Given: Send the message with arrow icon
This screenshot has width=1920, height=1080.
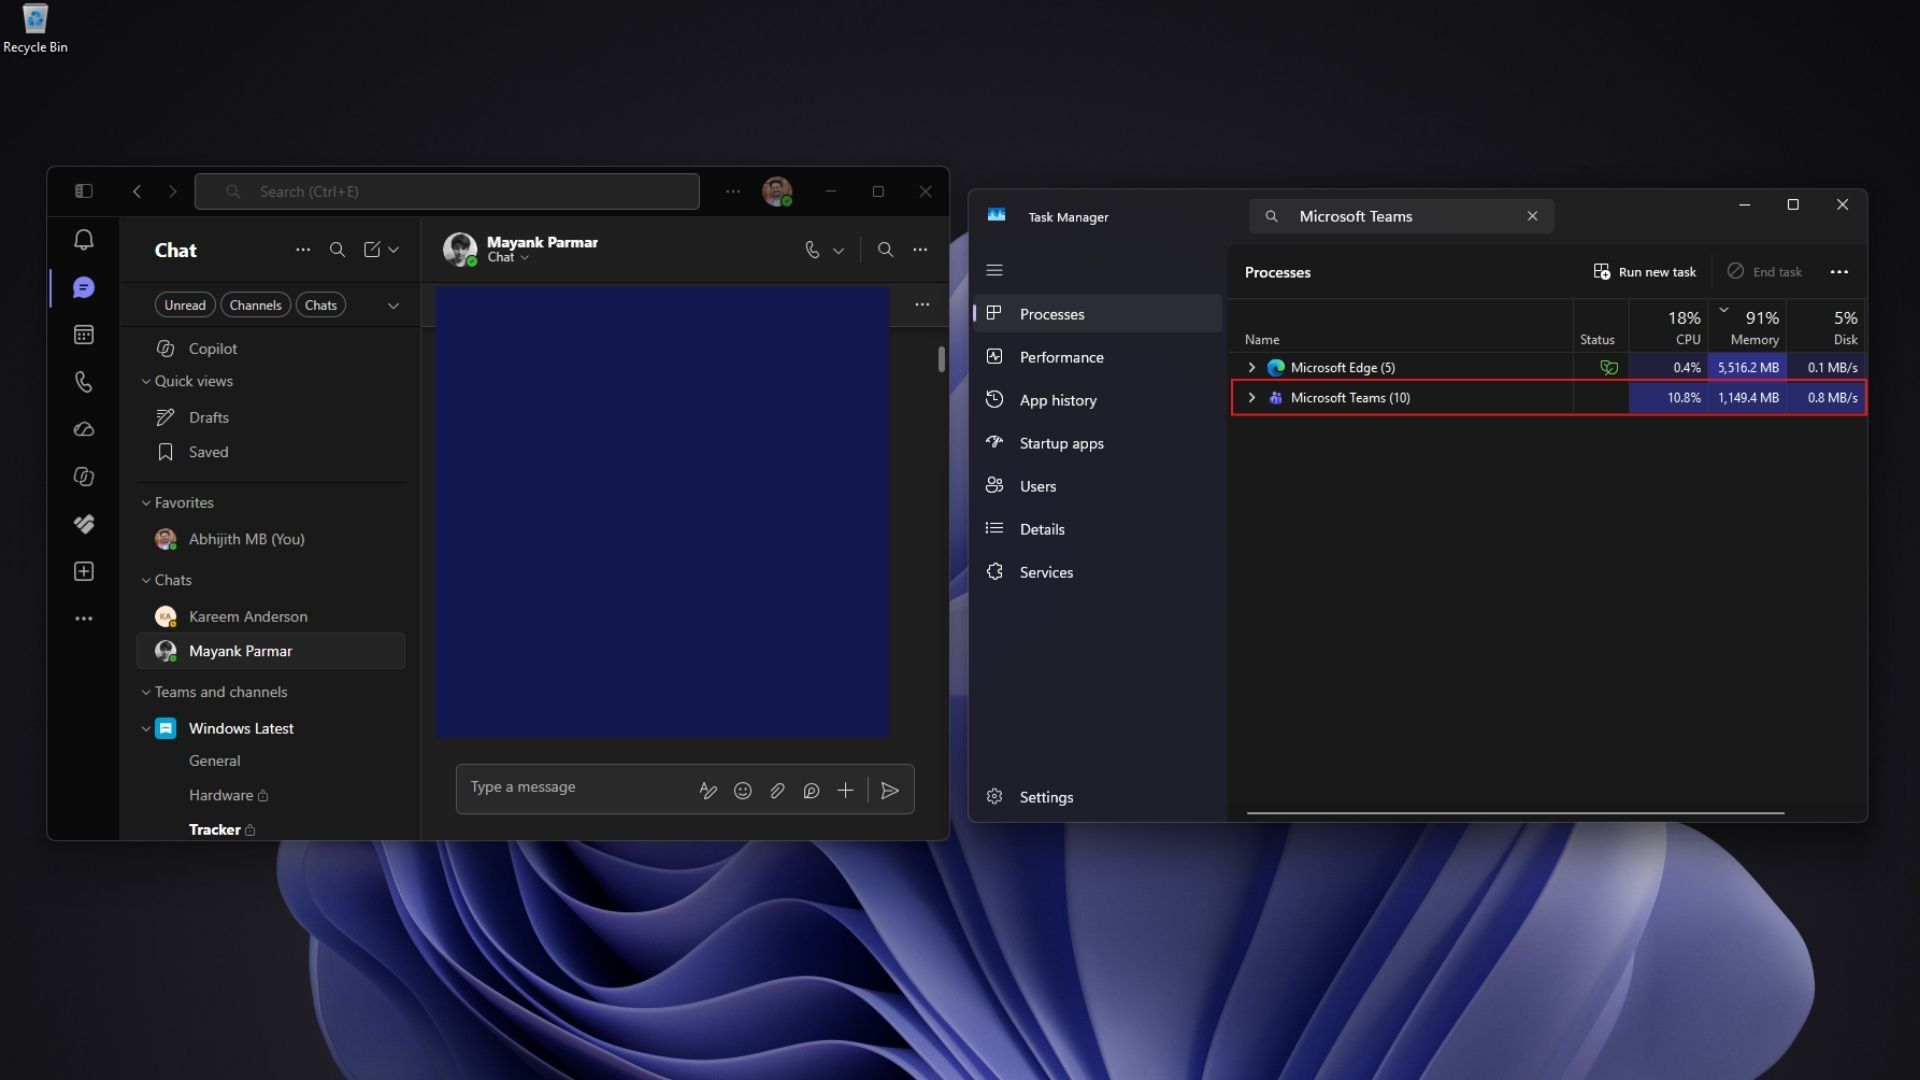Looking at the screenshot, I should coord(890,791).
